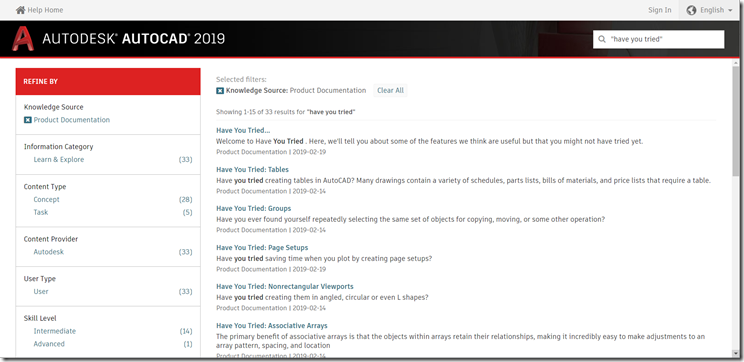Click the User Type heading
The height and width of the screenshot is (362, 744).
click(40, 278)
